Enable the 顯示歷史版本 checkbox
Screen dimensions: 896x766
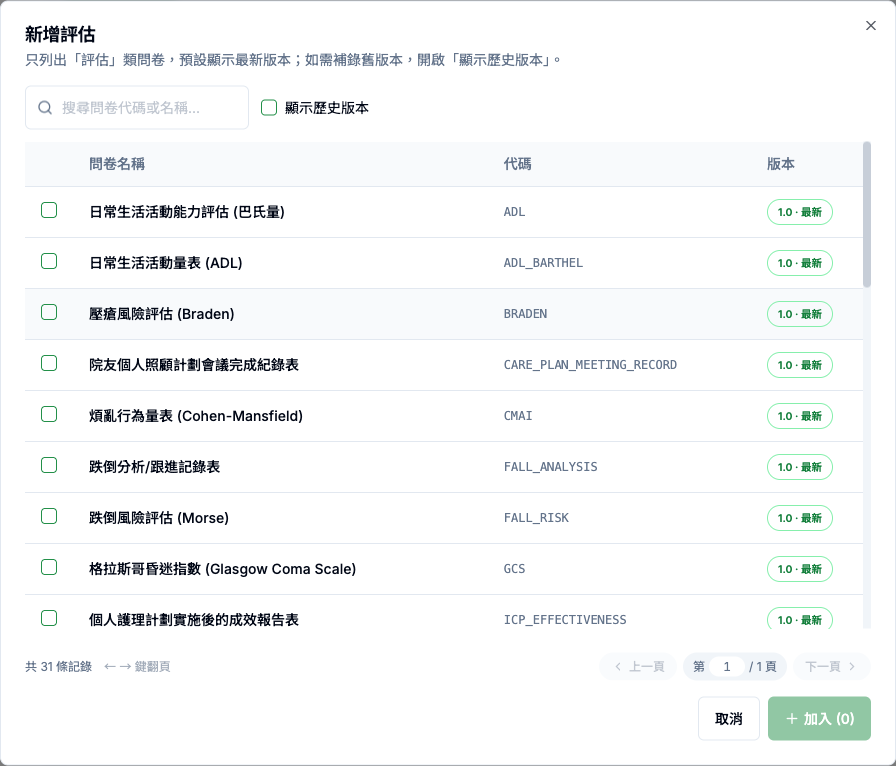click(269, 107)
